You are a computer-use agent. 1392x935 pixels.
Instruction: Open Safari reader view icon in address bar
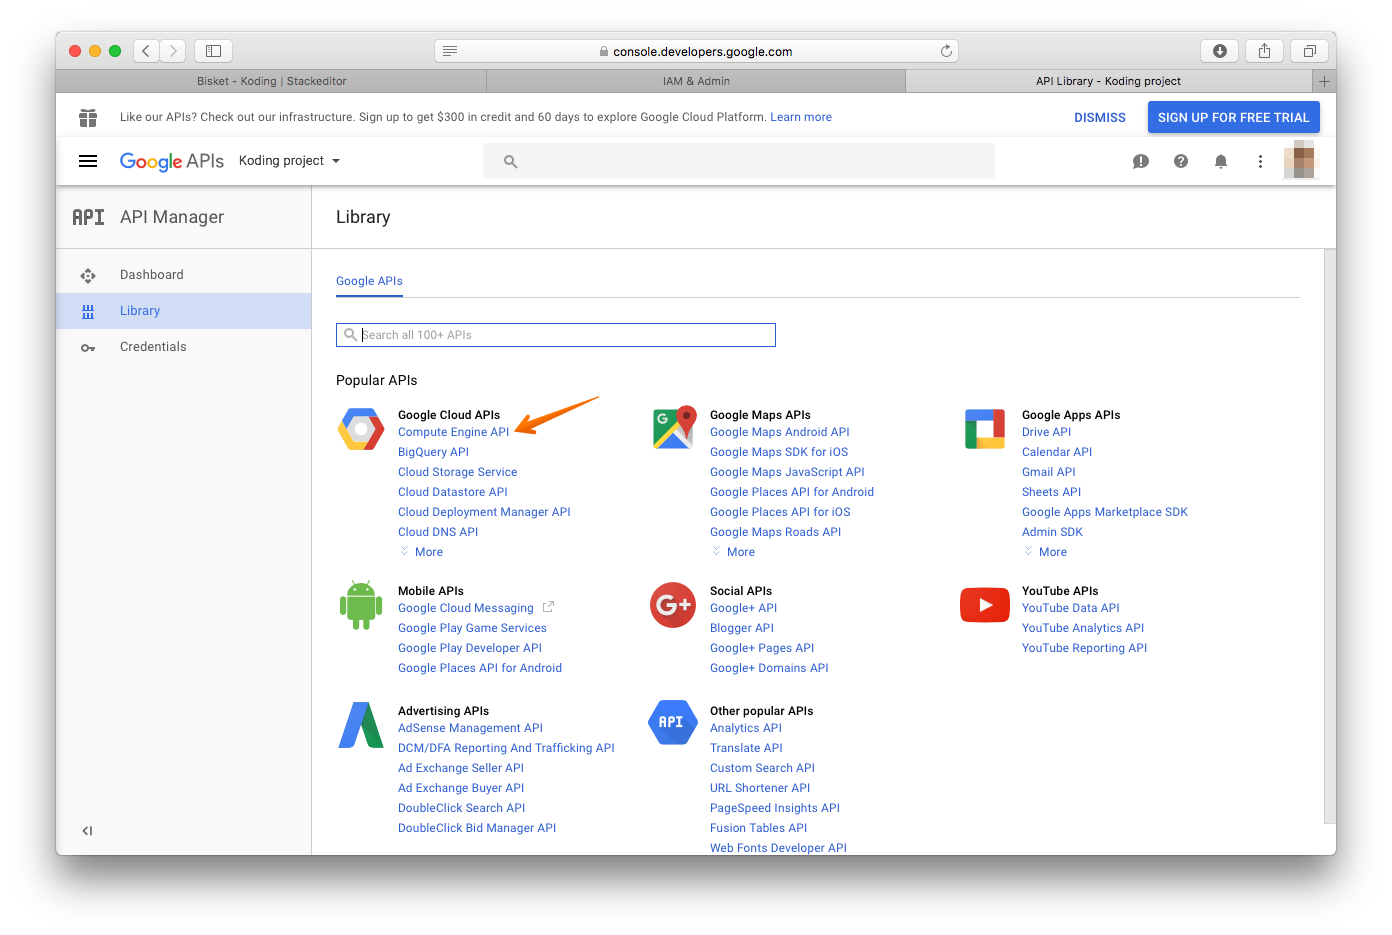(x=450, y=51)
